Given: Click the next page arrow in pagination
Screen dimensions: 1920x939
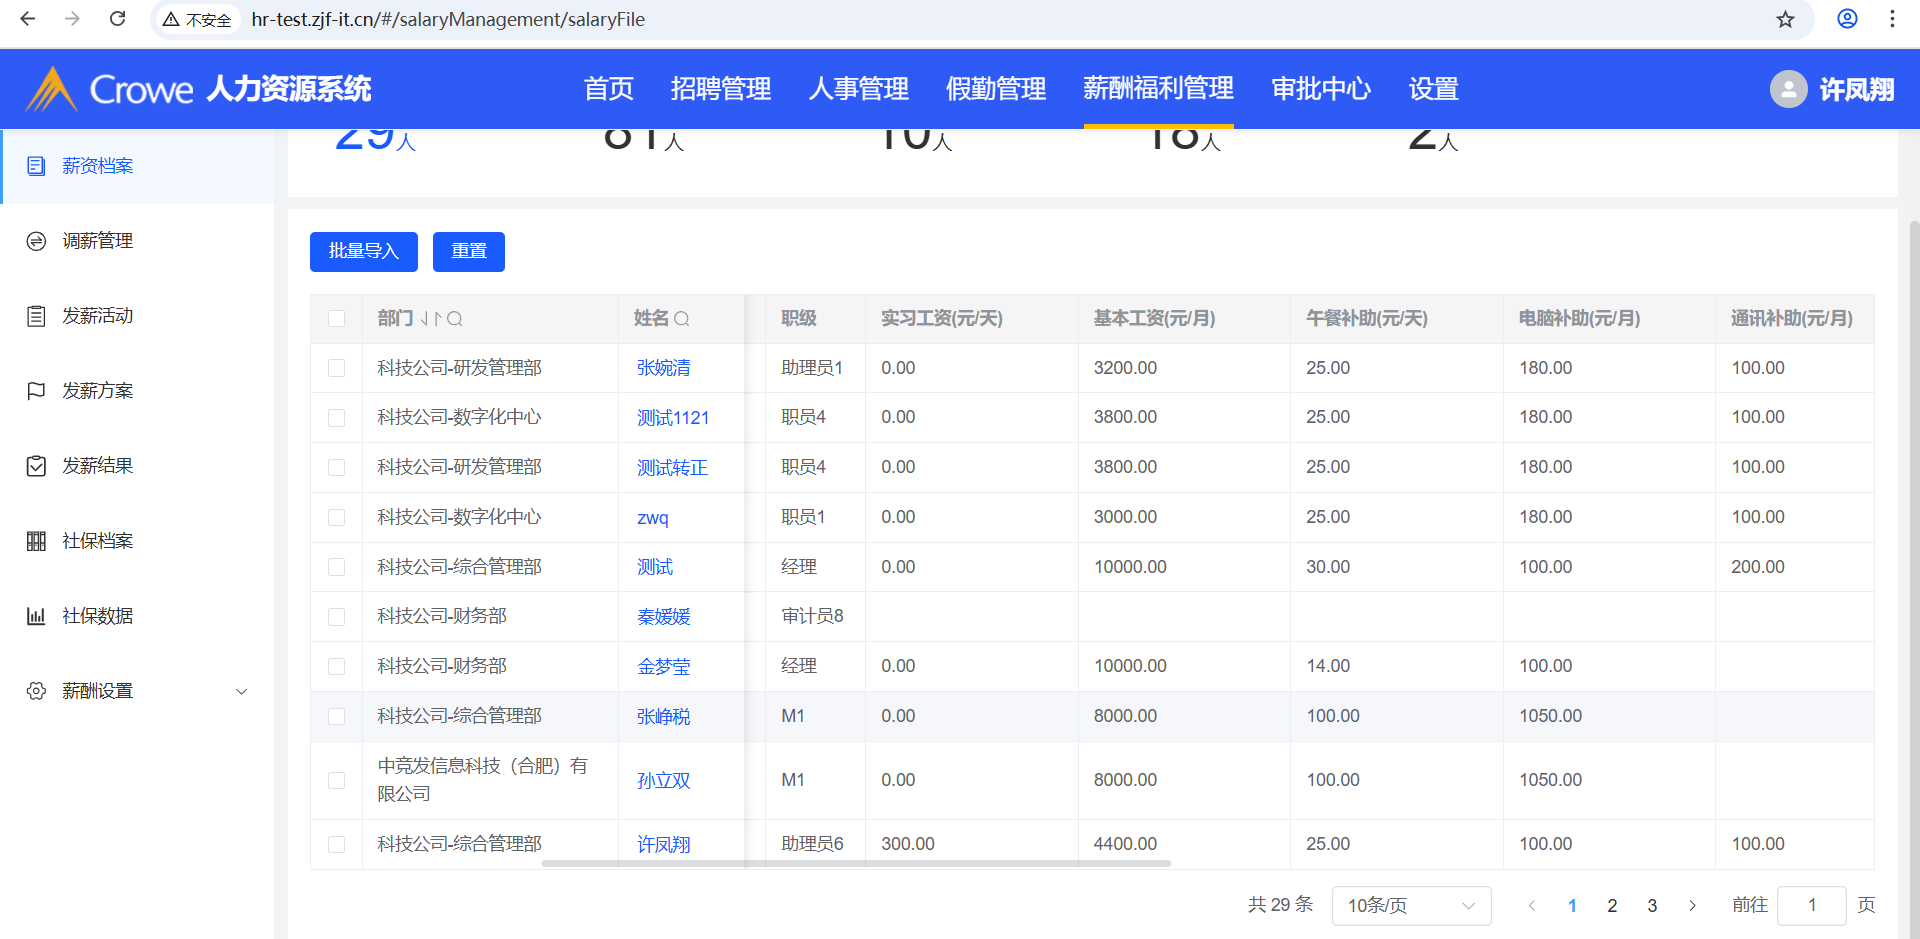Looking at the screenshot, I should coord(1692,906).
